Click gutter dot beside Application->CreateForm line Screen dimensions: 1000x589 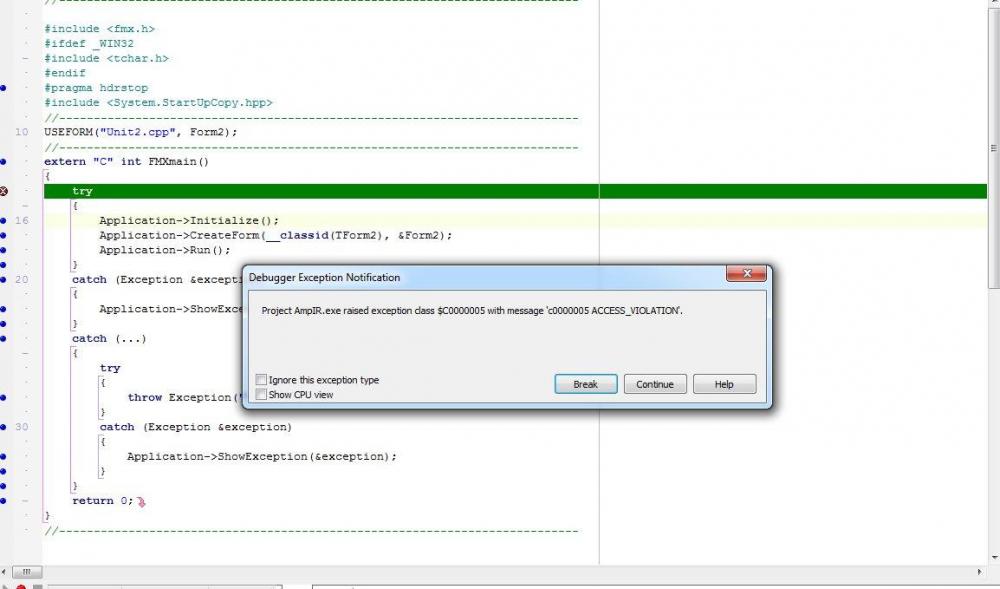pyautogui.click(x=3, y=235)
